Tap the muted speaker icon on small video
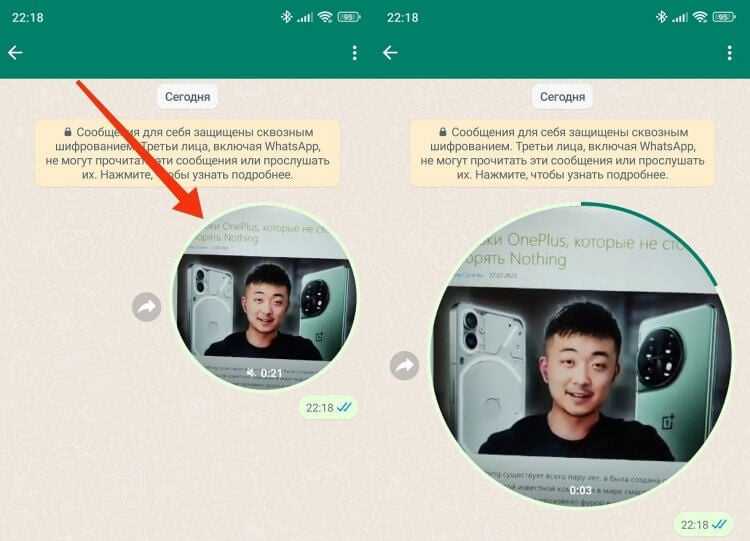This screenshot has width=750, height=541. click(251, 372)
